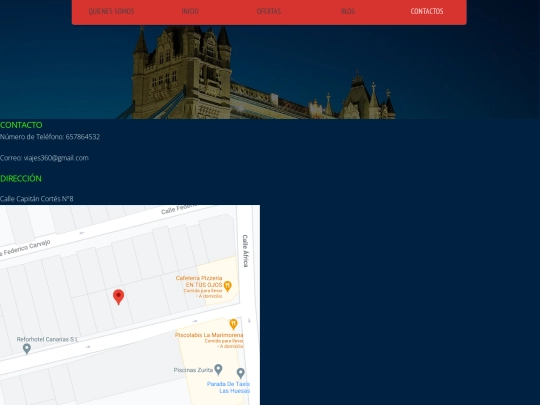Select the CONTACTOS menu item
This screenshot has height=405, width=540.
click(427, 11)
